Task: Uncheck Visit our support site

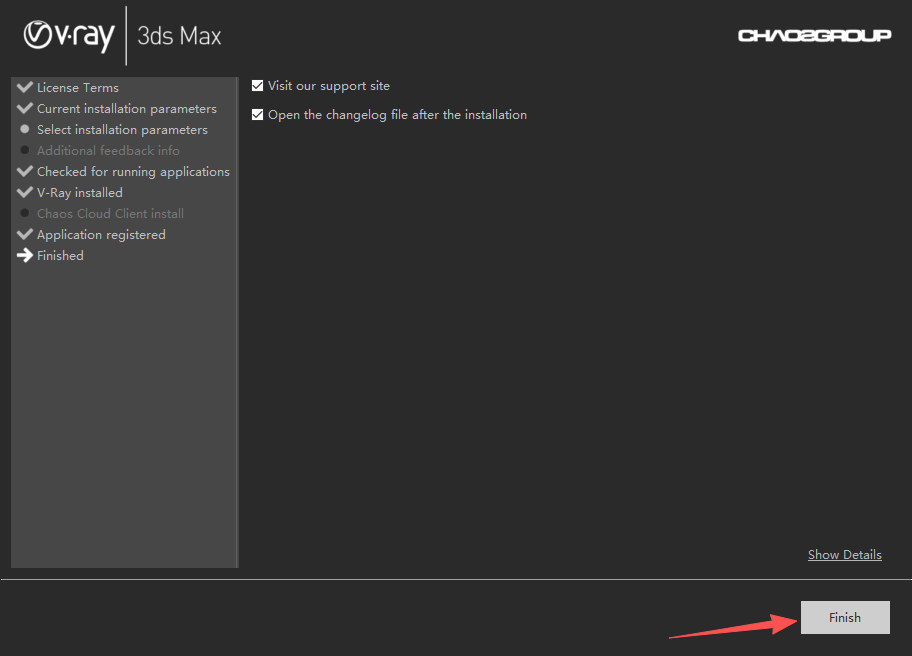Action: point(258,85)
